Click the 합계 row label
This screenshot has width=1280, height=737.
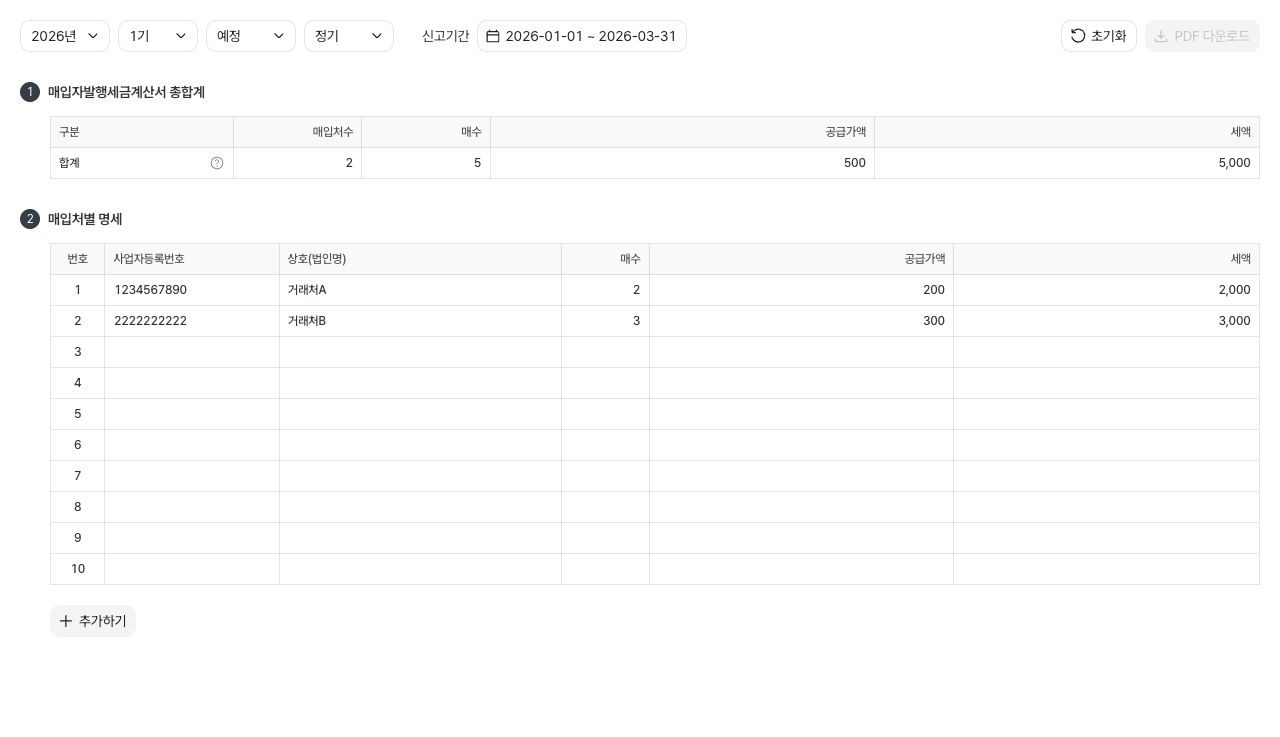click(69, 163)
